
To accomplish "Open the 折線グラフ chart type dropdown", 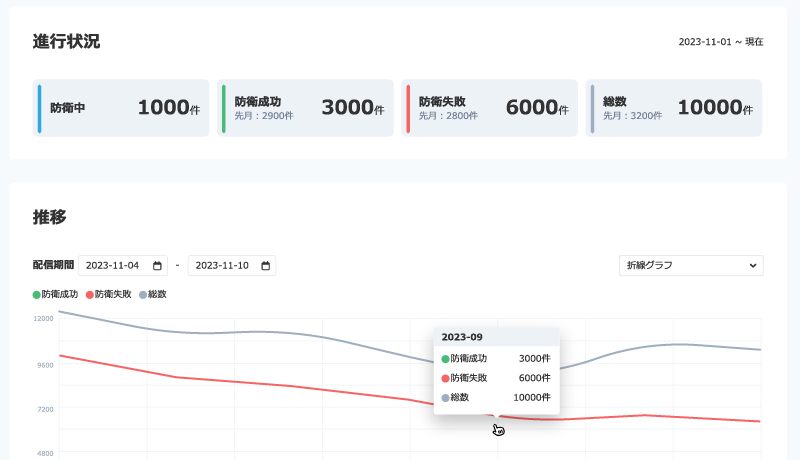I will click(691, 265).
